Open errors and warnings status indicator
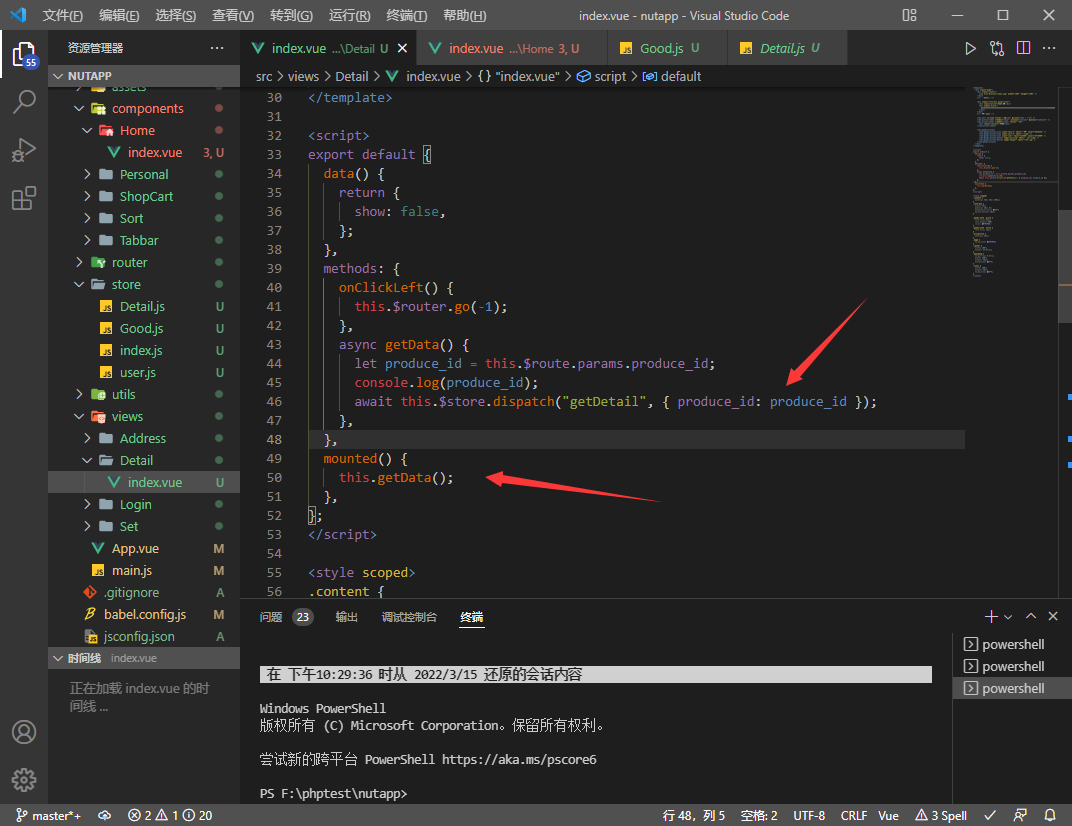The width and height of the screenshot is (1072, 826). (x=170, y=815)
